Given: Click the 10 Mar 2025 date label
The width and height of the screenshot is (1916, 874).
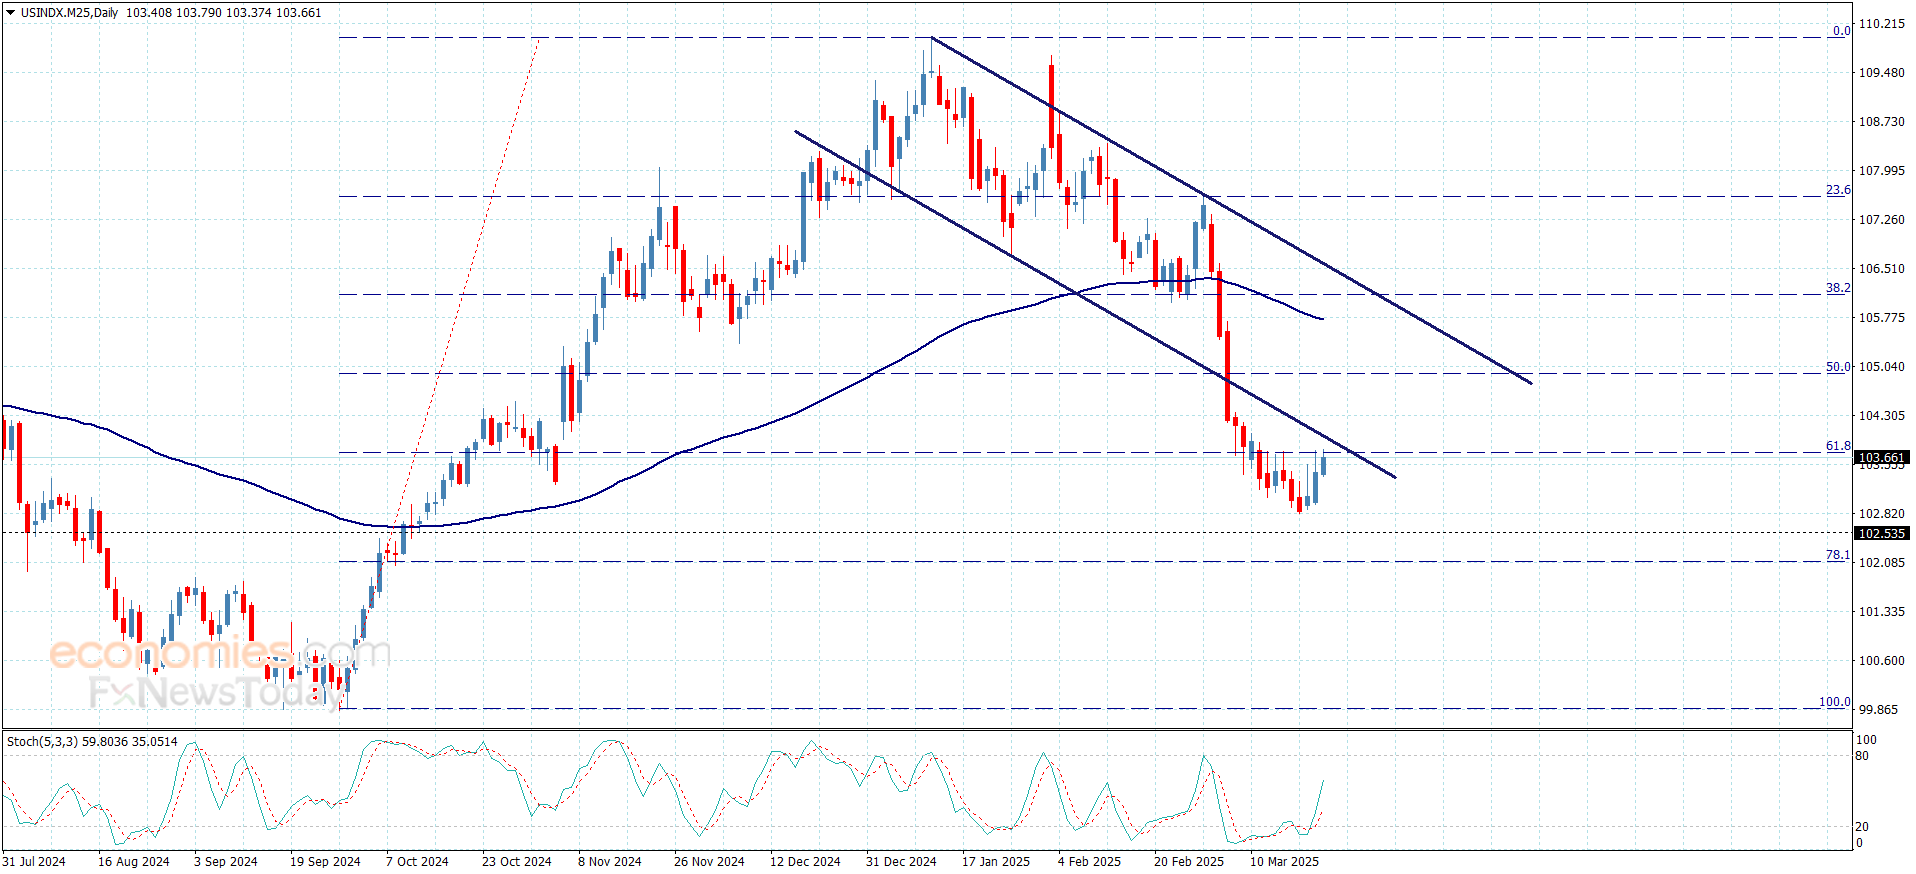Looking at the screenshot, I should tap(1285, 862).
